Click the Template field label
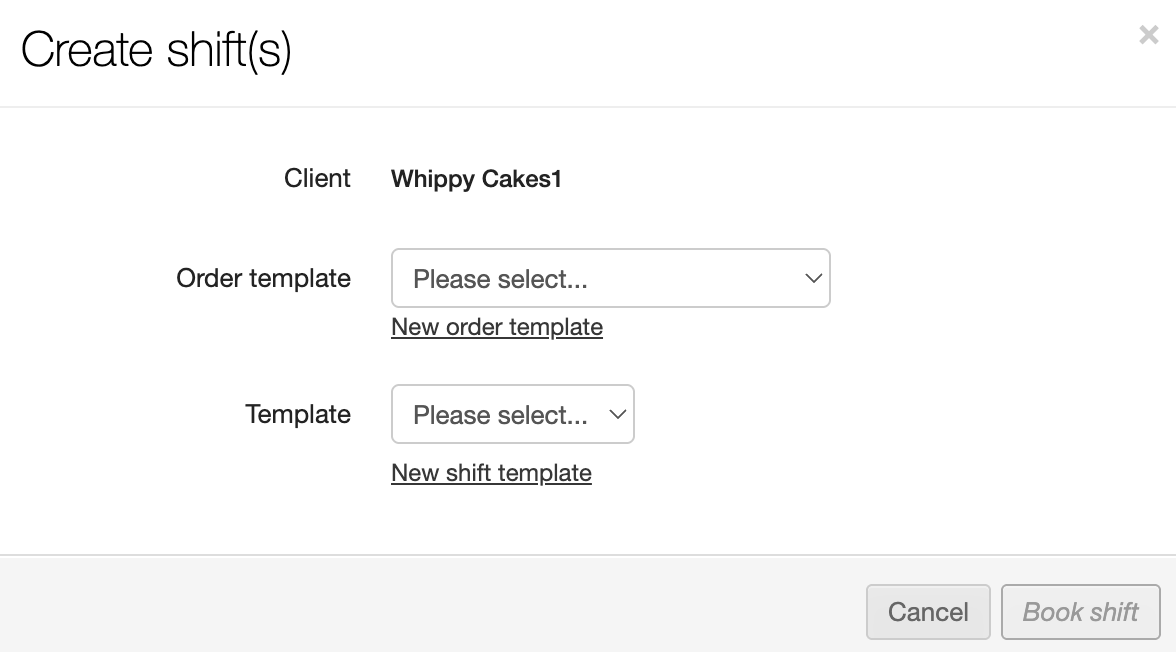Screen dimensions: 1176x652 [297, 414]
